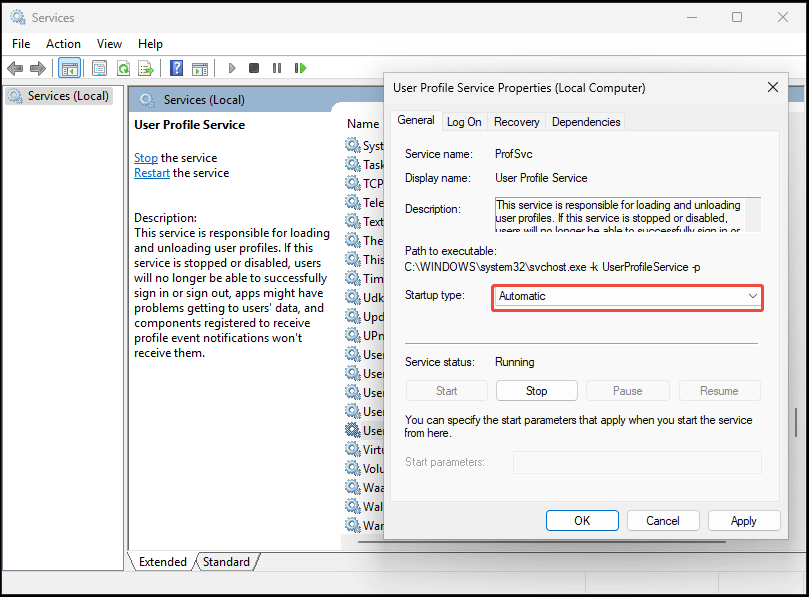Click the Cancel button
809x597 pixels.
click(663, 521)
